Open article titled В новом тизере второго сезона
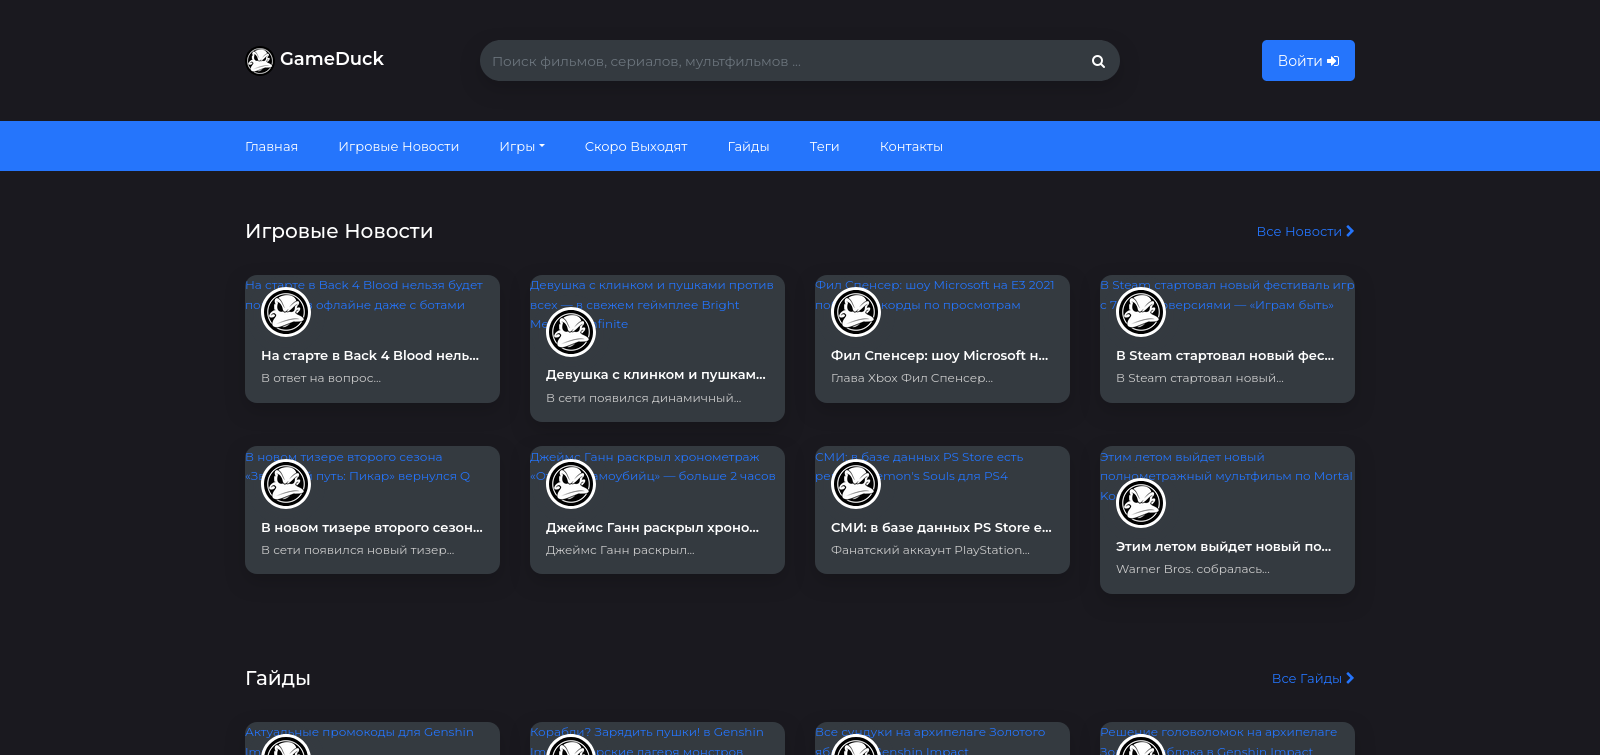This screenshot has height=755, width=1600. click(372, 528)
